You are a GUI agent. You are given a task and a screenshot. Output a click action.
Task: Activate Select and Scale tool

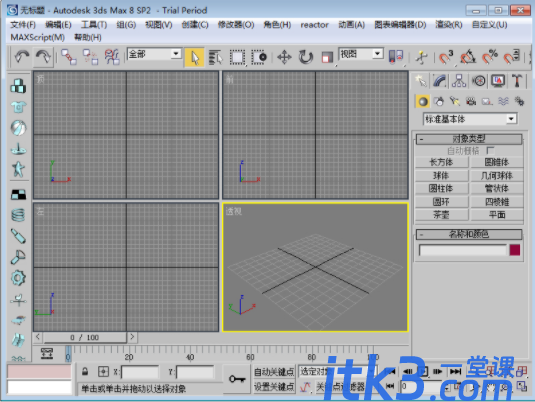[x=327, y=57]
